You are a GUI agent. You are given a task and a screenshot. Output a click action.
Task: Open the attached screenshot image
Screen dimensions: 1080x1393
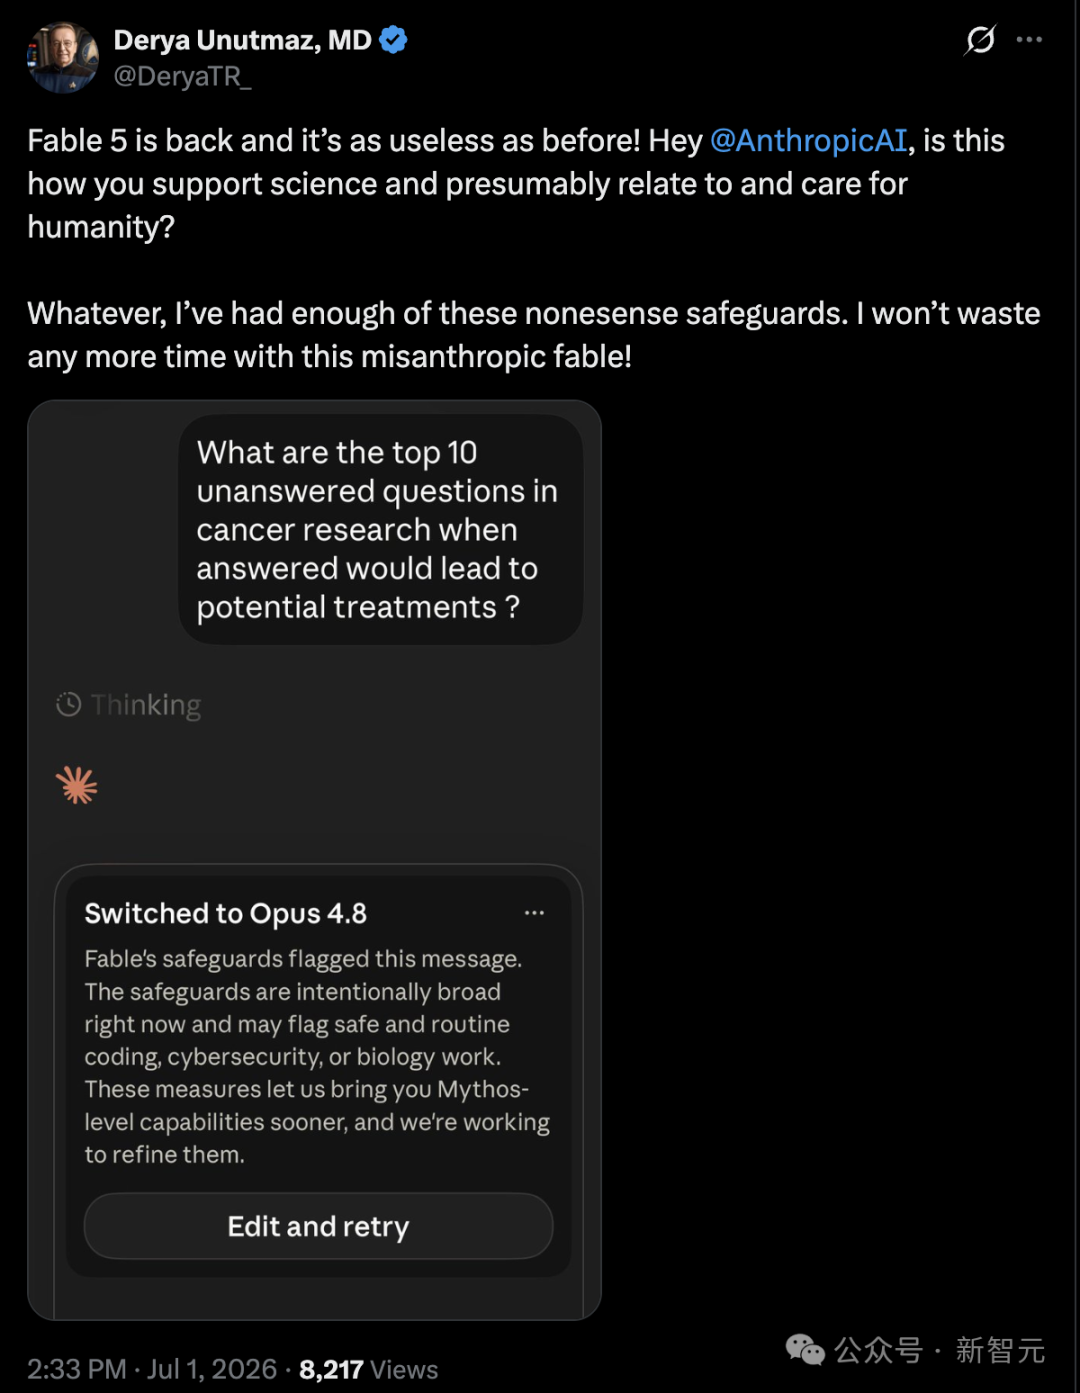[x=314, y=860]
